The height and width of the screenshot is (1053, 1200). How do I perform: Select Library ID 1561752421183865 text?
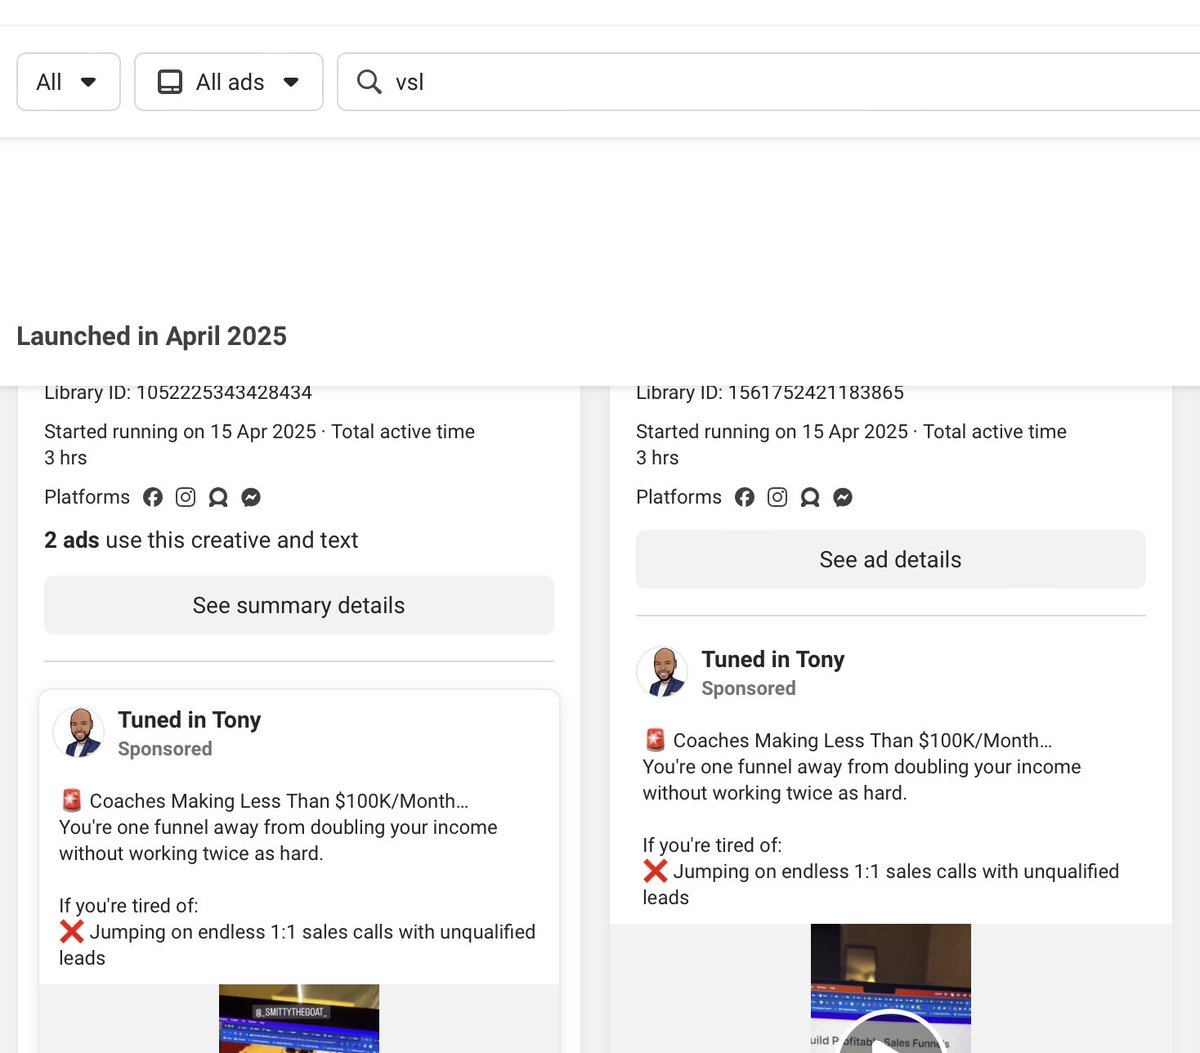coord(770,392)
